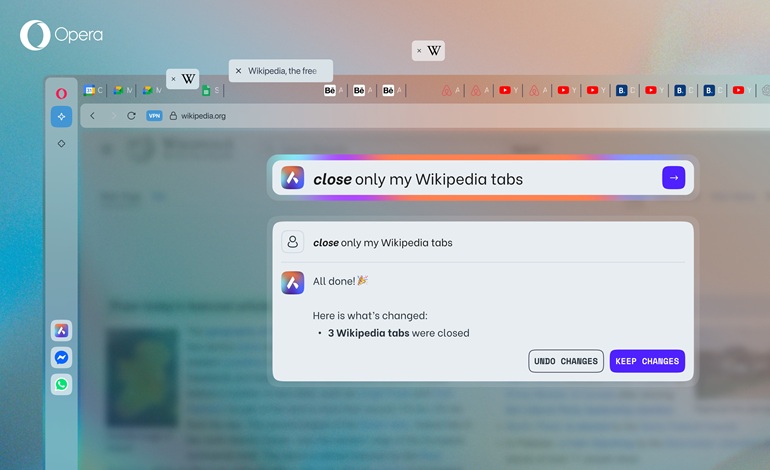
Task: Open YouTube tab between two Booking.com tabs
Action: point(655,90)
